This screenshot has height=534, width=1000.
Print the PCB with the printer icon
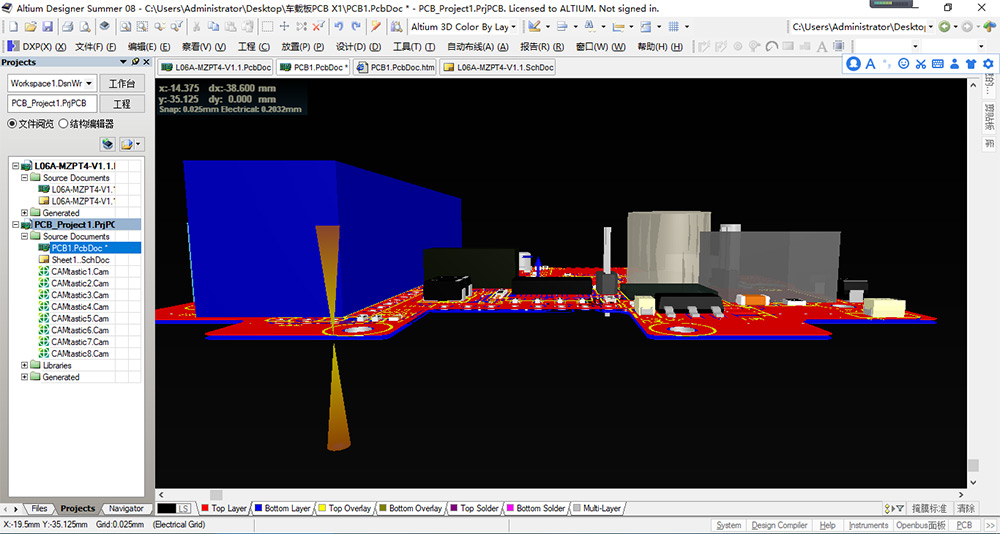click(68, 27)
